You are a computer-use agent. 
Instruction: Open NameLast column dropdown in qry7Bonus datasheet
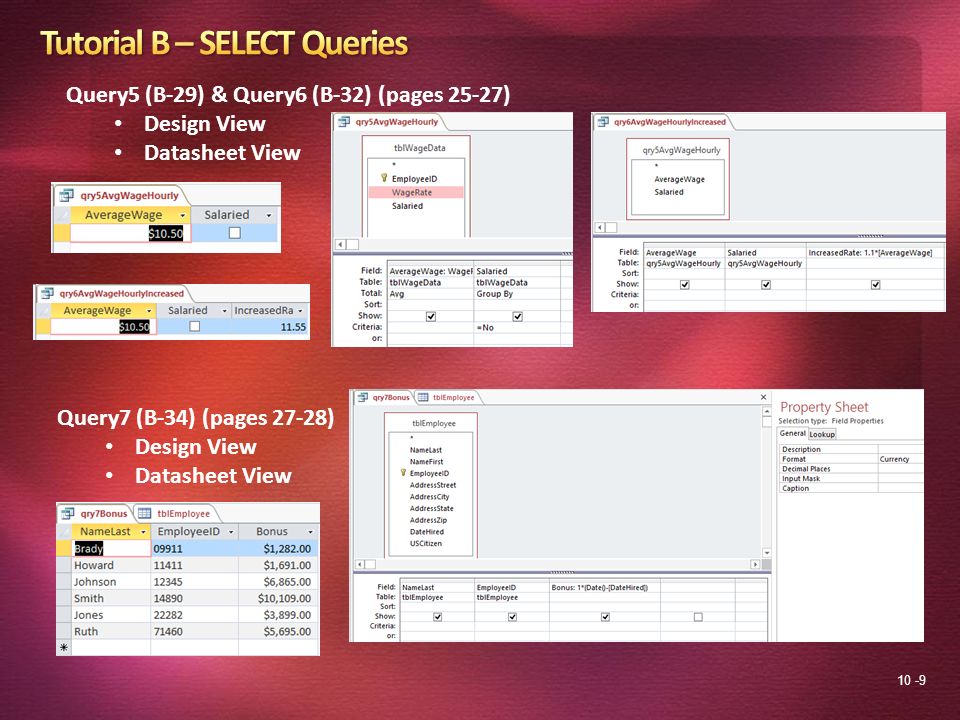coord(143,532)
